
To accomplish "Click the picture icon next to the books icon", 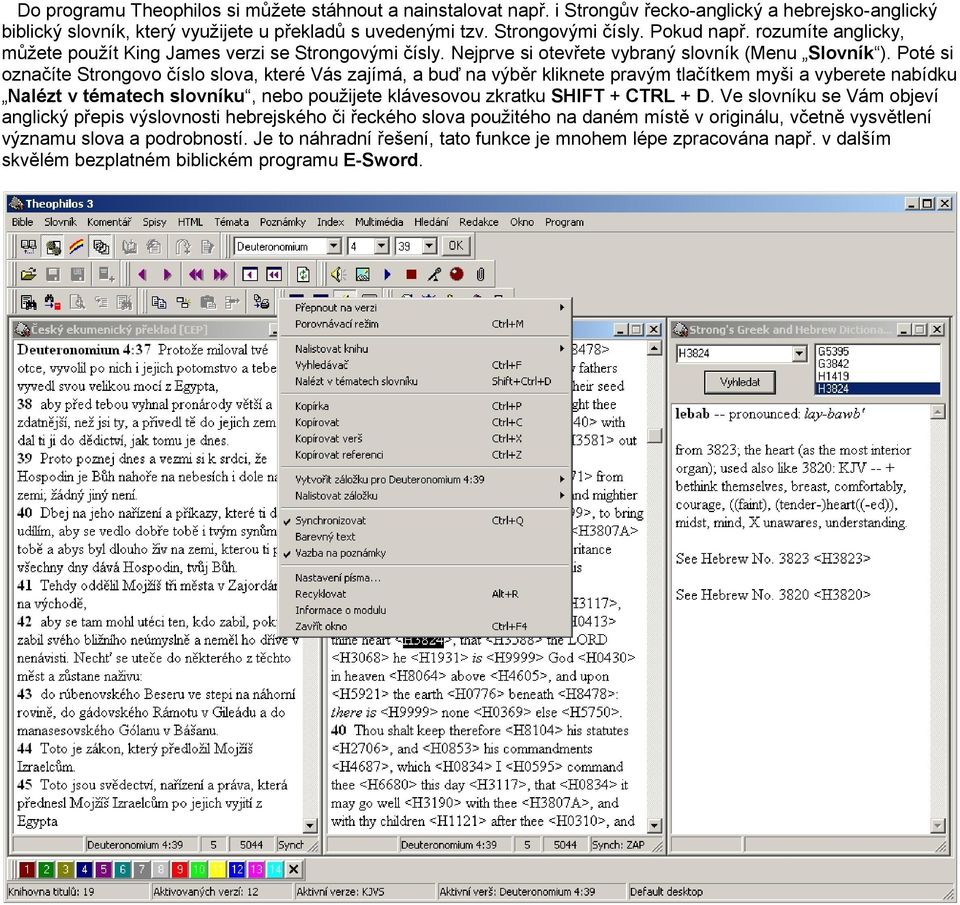I will pyautogui.click(x=53, y=247).
